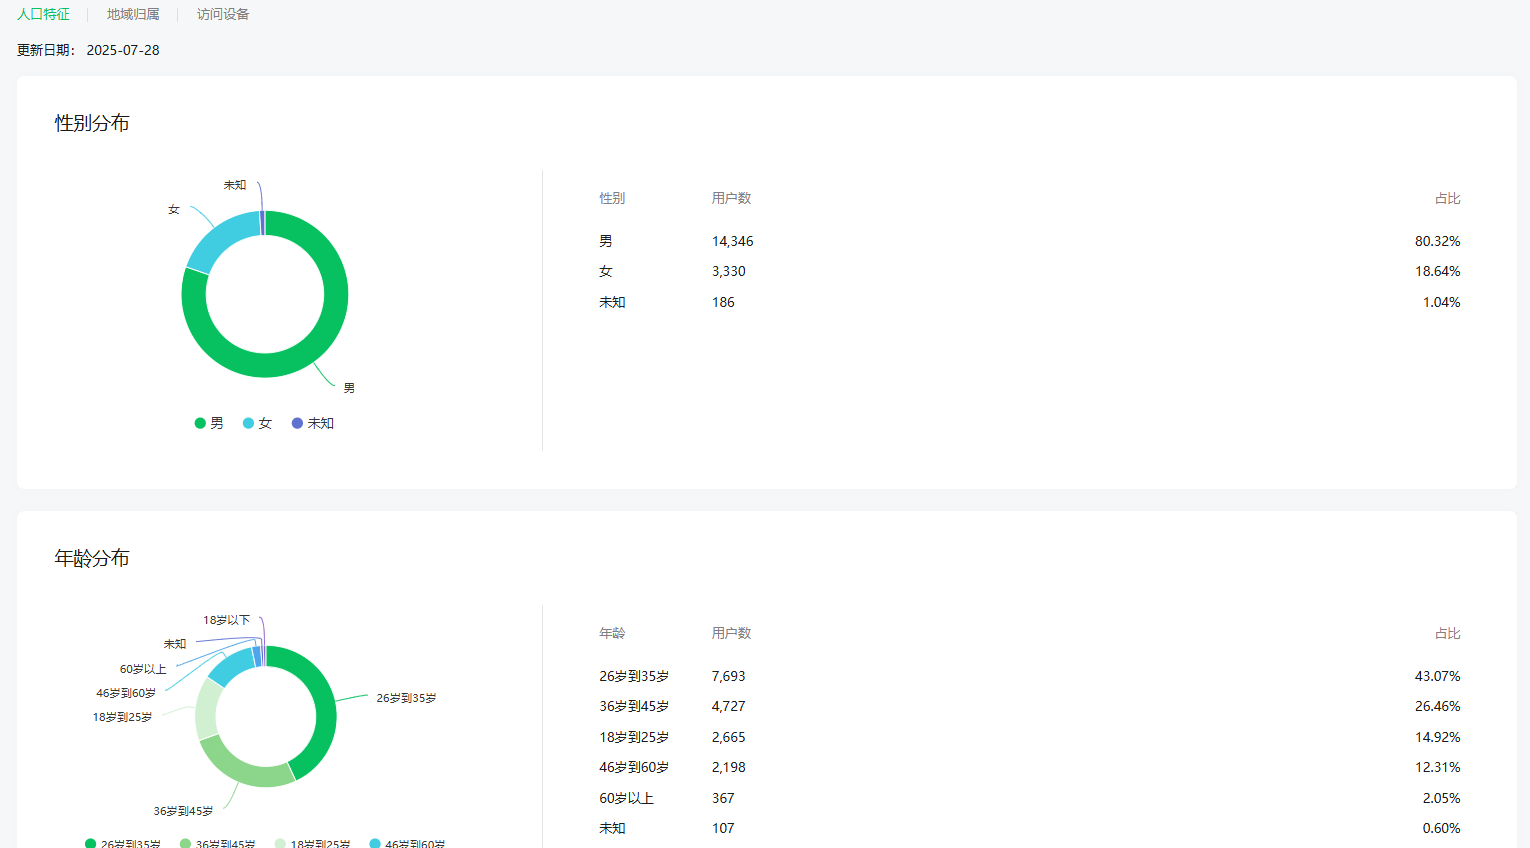Click the 占比 header in age table
The width and height of the screenshot is (1530, 848).
pos(1448,633)
